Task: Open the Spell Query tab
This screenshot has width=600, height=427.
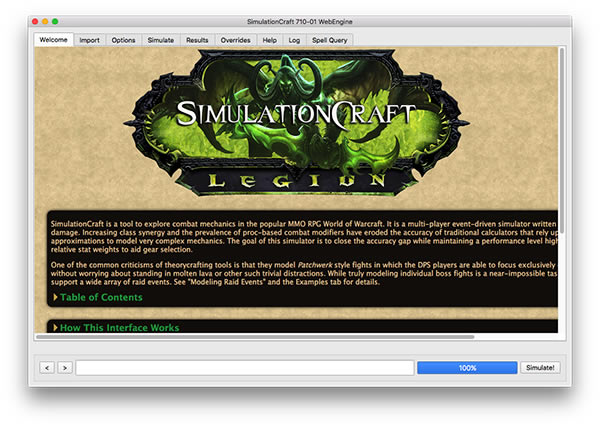Action: pos(329,40)
